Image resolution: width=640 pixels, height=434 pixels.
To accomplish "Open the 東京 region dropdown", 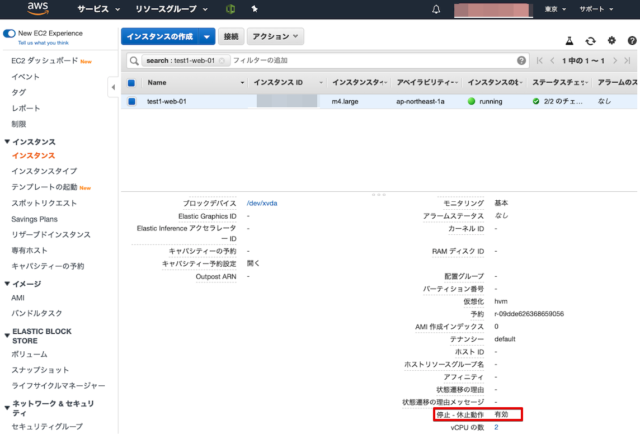I will [555, 9].
